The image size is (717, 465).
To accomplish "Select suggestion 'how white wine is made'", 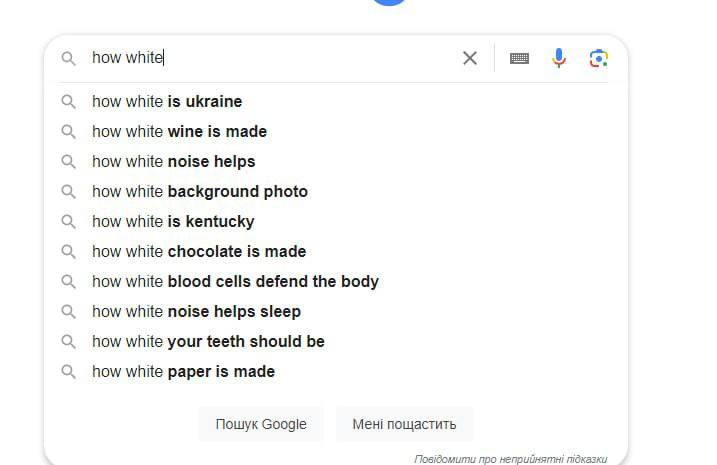I will pyautogui.click(x=179, y=132).
